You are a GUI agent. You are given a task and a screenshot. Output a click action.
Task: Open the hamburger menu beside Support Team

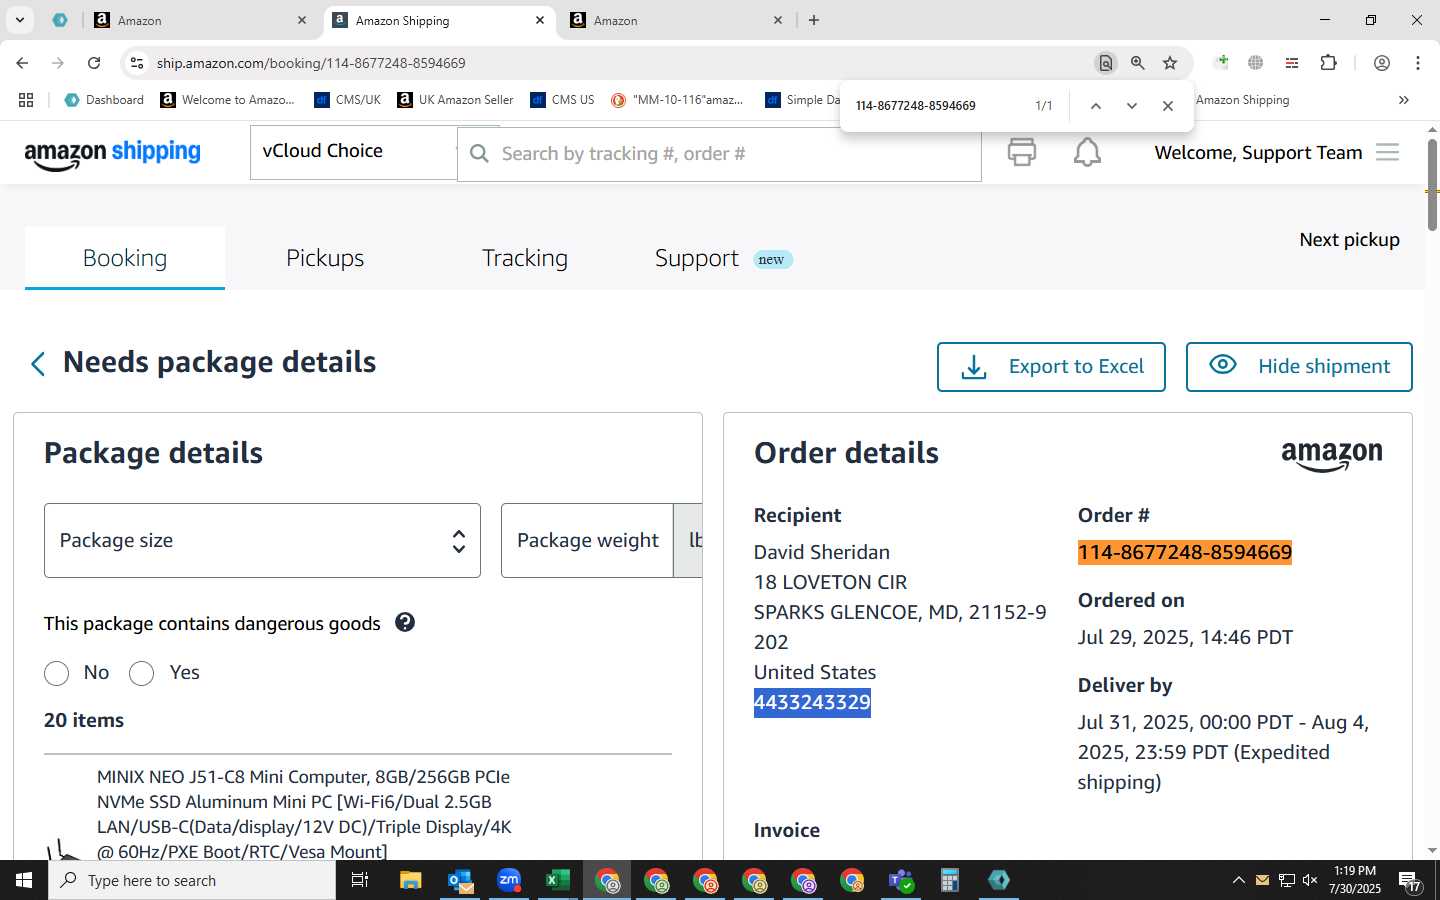1387,152
